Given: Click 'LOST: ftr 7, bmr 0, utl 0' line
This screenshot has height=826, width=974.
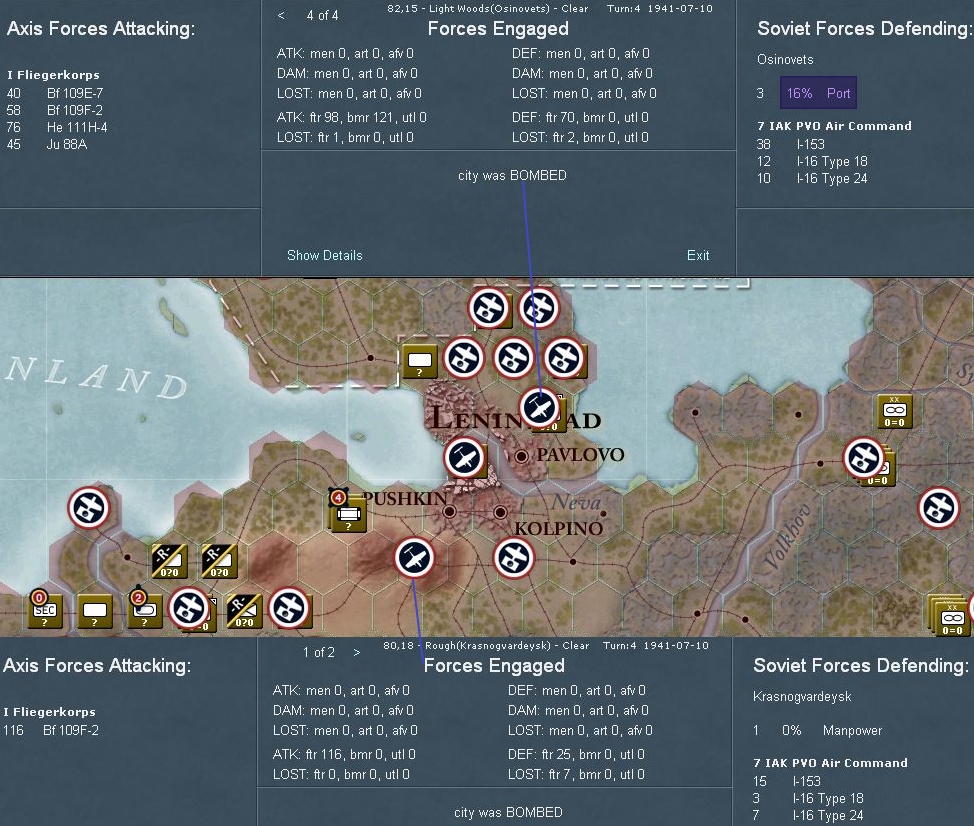Looking at the screenshot, I should (x=576, y=774).
